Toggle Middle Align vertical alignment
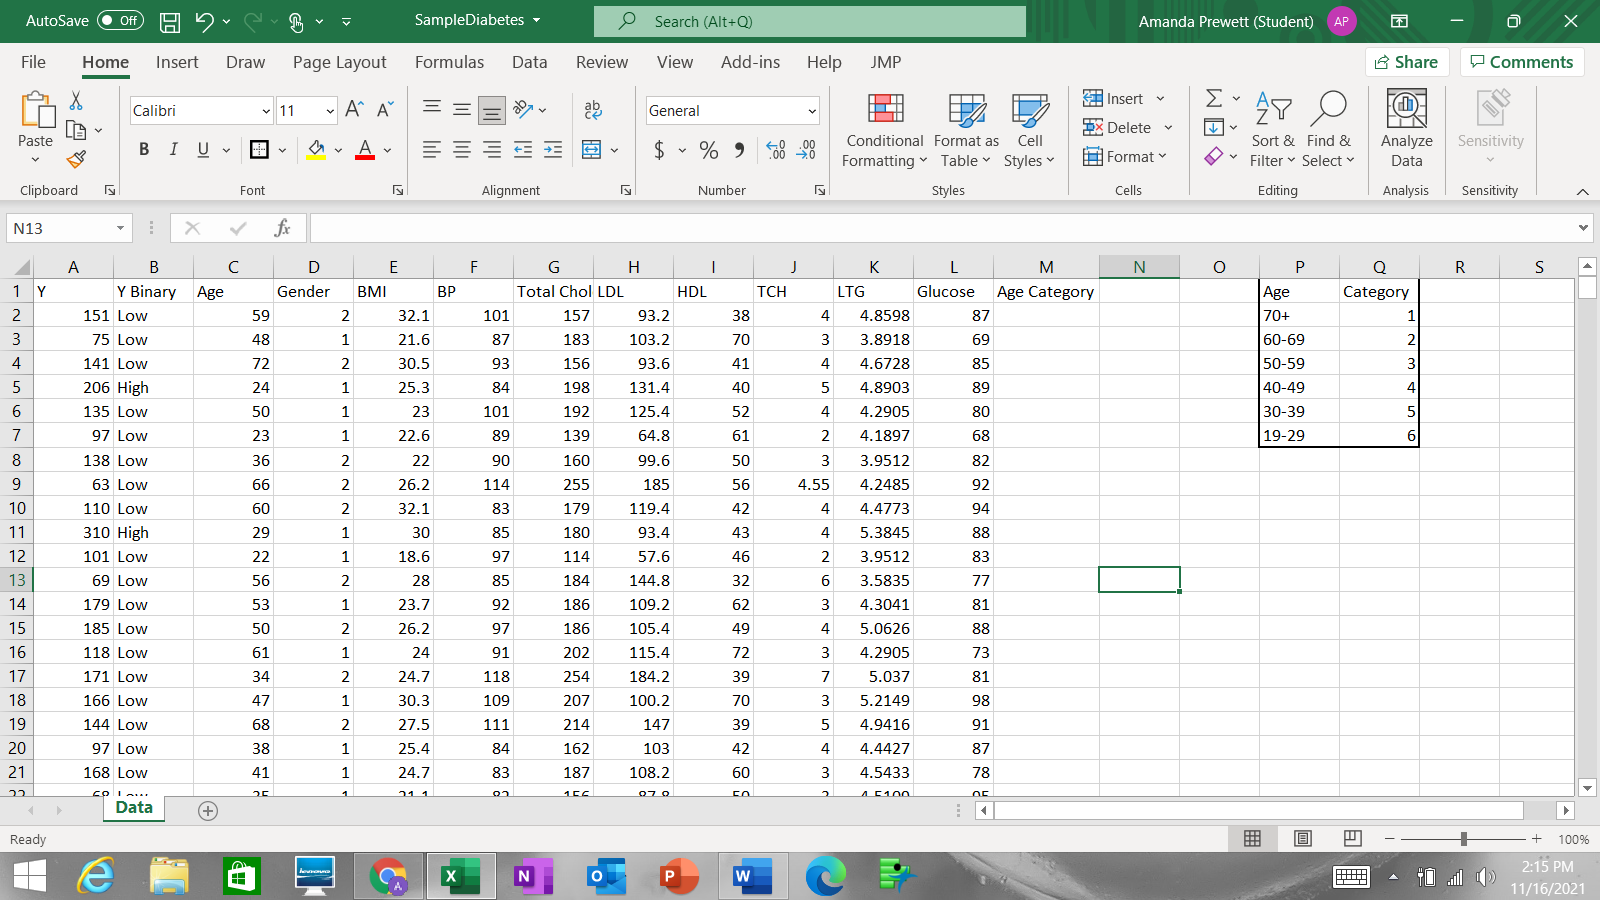The height and width of the screenshot is (900, 1600). 462,110
